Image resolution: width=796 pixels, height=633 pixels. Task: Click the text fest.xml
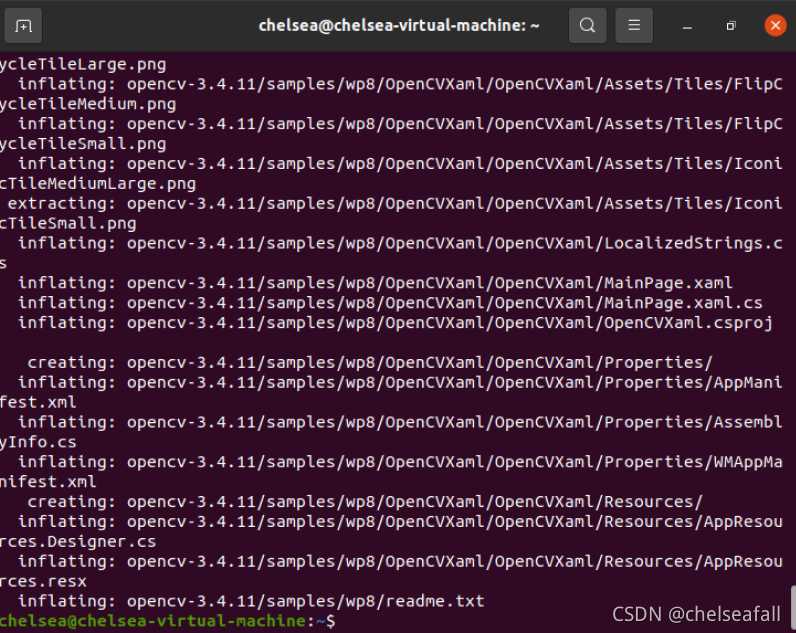38,402
